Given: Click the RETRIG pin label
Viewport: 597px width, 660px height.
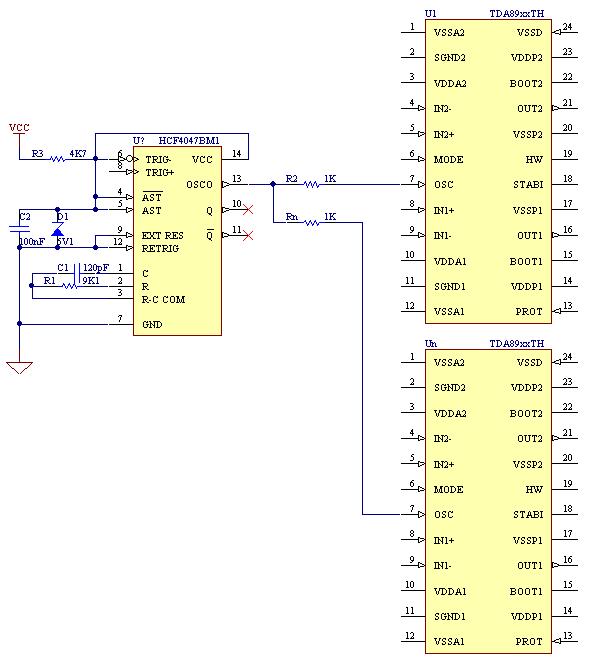Looking at the screenshot, I should 160,249.
